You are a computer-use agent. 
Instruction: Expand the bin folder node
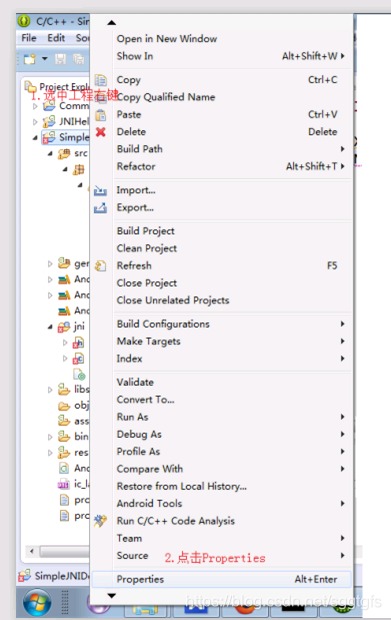tap(50, 437)
